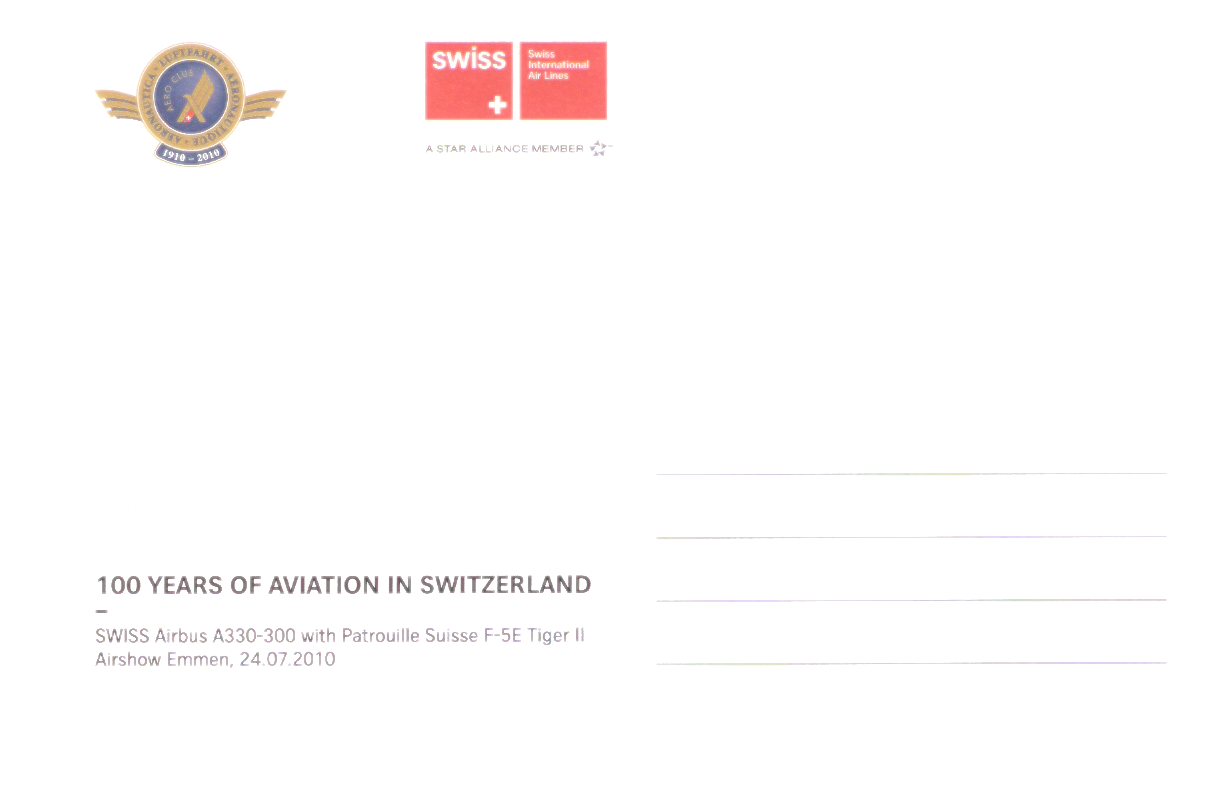Click the 1910–2010 banner on emblem

point(190,153)
